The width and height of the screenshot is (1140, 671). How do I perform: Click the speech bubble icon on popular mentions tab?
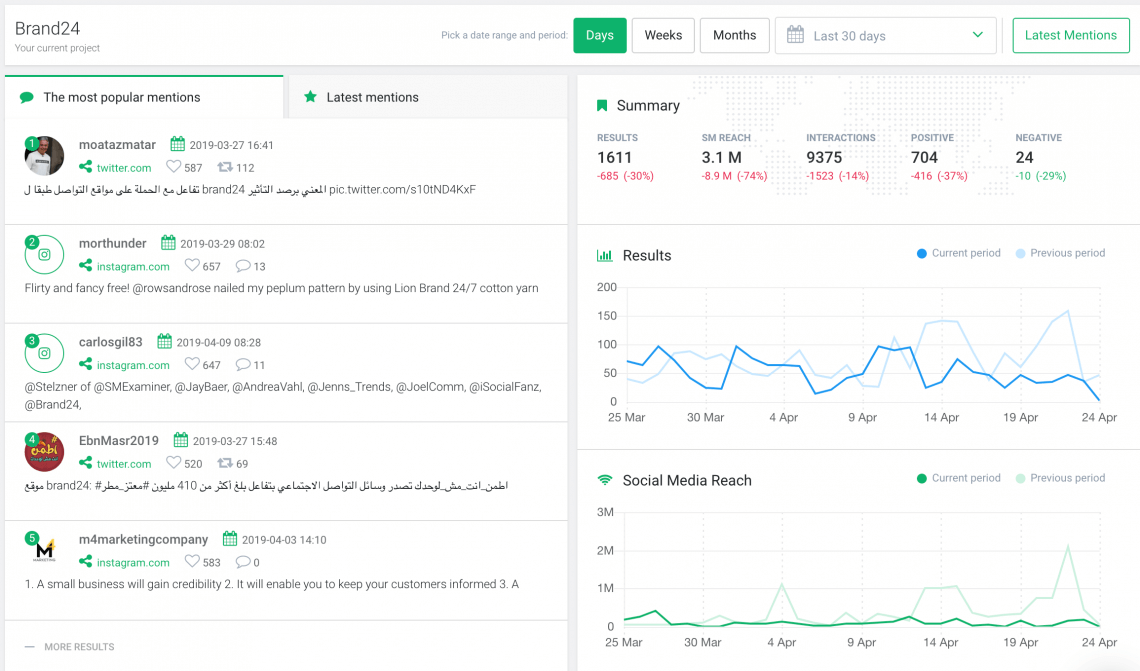27,97
